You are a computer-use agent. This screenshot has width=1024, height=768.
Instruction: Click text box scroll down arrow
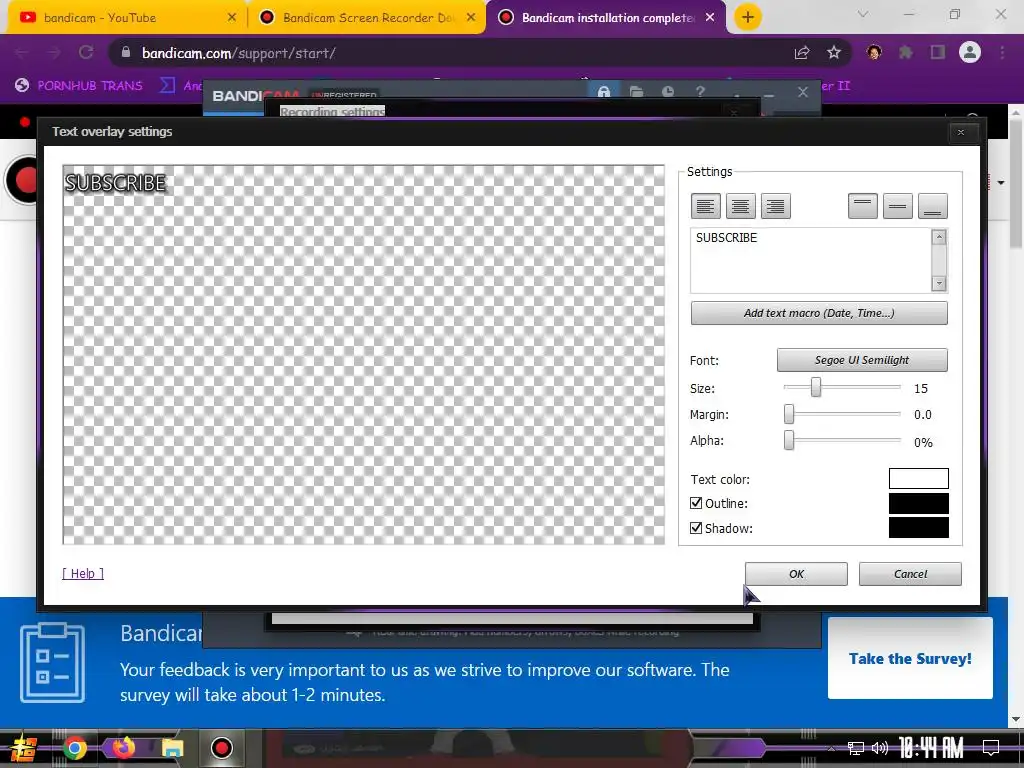pos(939,283)
